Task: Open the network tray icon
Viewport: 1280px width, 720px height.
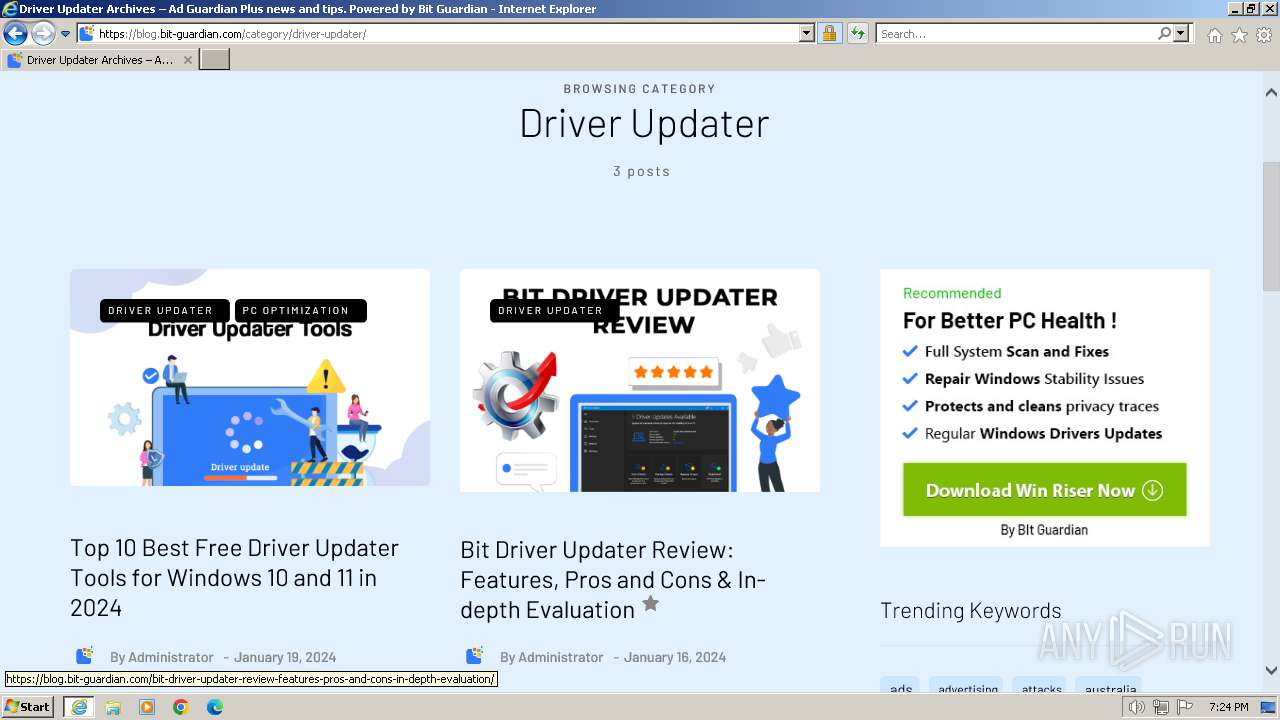Action: pos(1161,707)
